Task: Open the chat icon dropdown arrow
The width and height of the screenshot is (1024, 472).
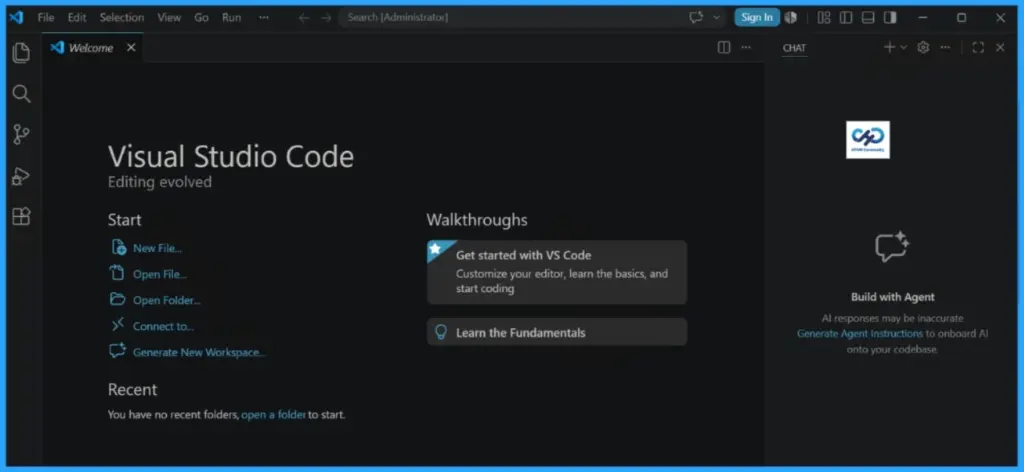Action: pos(716,18)
